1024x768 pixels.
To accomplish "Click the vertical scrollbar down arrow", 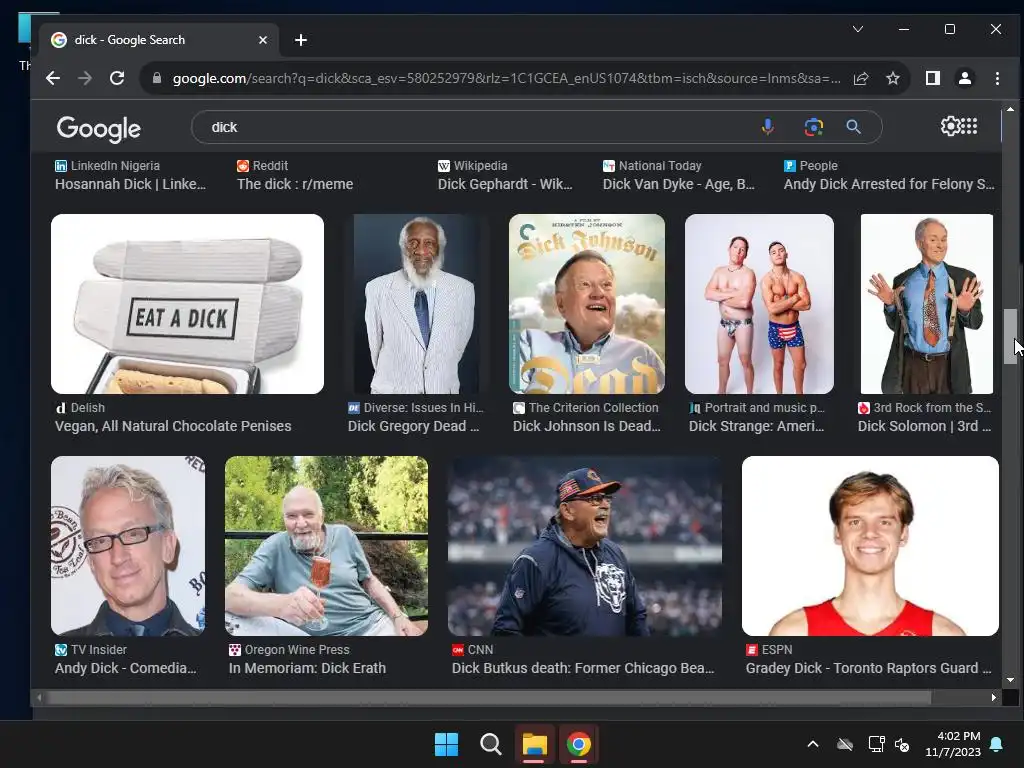I will click(1010, 680).
